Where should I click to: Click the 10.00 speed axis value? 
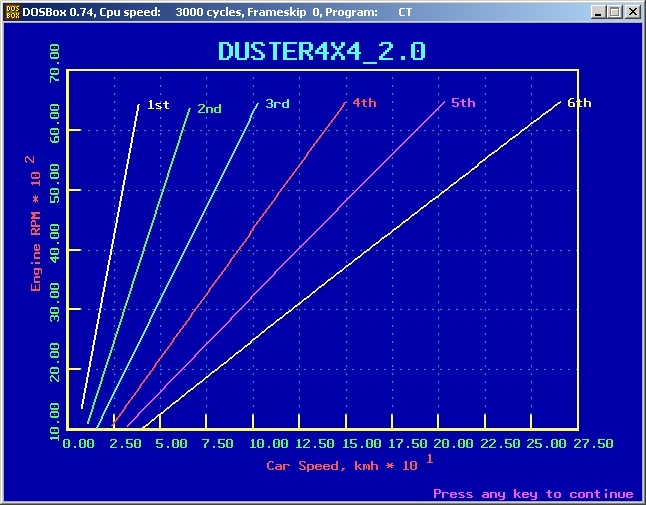[x=269, y=444]
